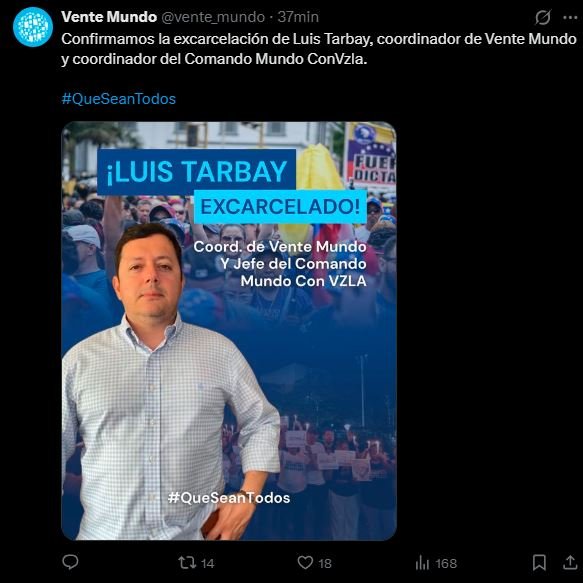Open the 37min timestamp permalink
Image resolution: width=583 pixels, height=583 pixels.
pos(298,17)
